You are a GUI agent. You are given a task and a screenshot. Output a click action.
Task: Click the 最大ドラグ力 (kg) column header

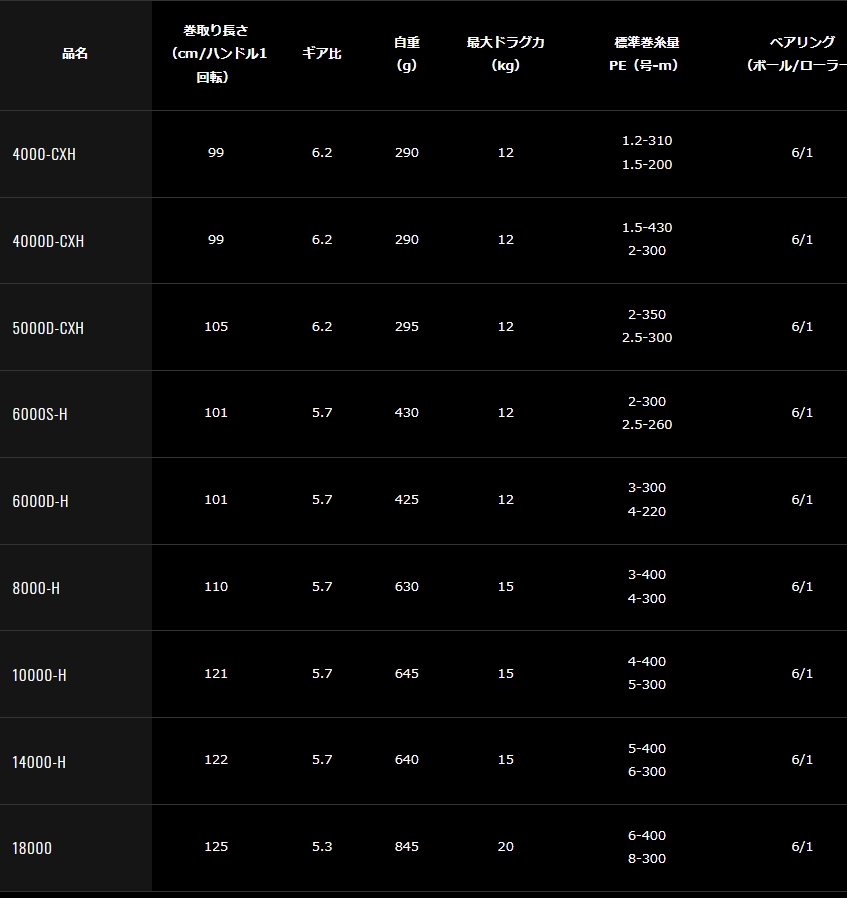click(x=505, y=54)
